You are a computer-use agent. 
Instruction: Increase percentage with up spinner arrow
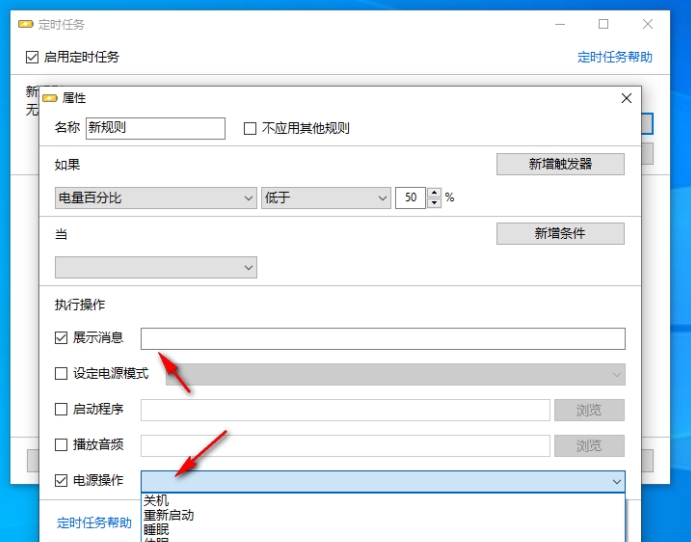pos(435,193)
